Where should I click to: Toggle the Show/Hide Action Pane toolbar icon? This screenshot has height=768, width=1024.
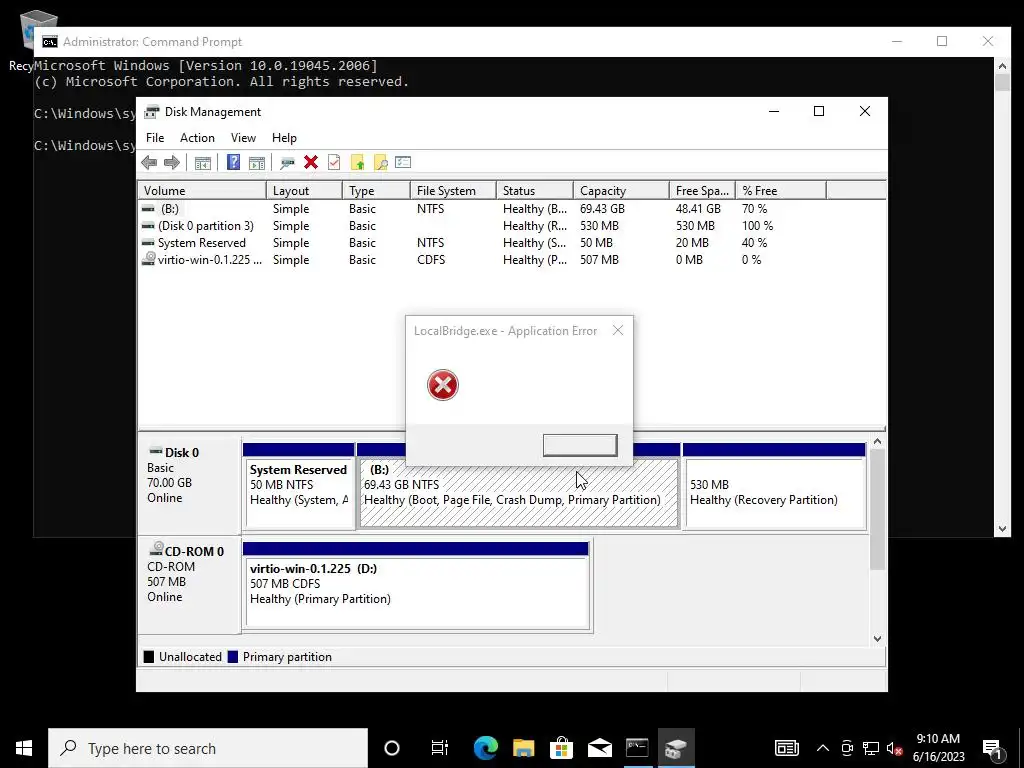[x=257, y=163]
